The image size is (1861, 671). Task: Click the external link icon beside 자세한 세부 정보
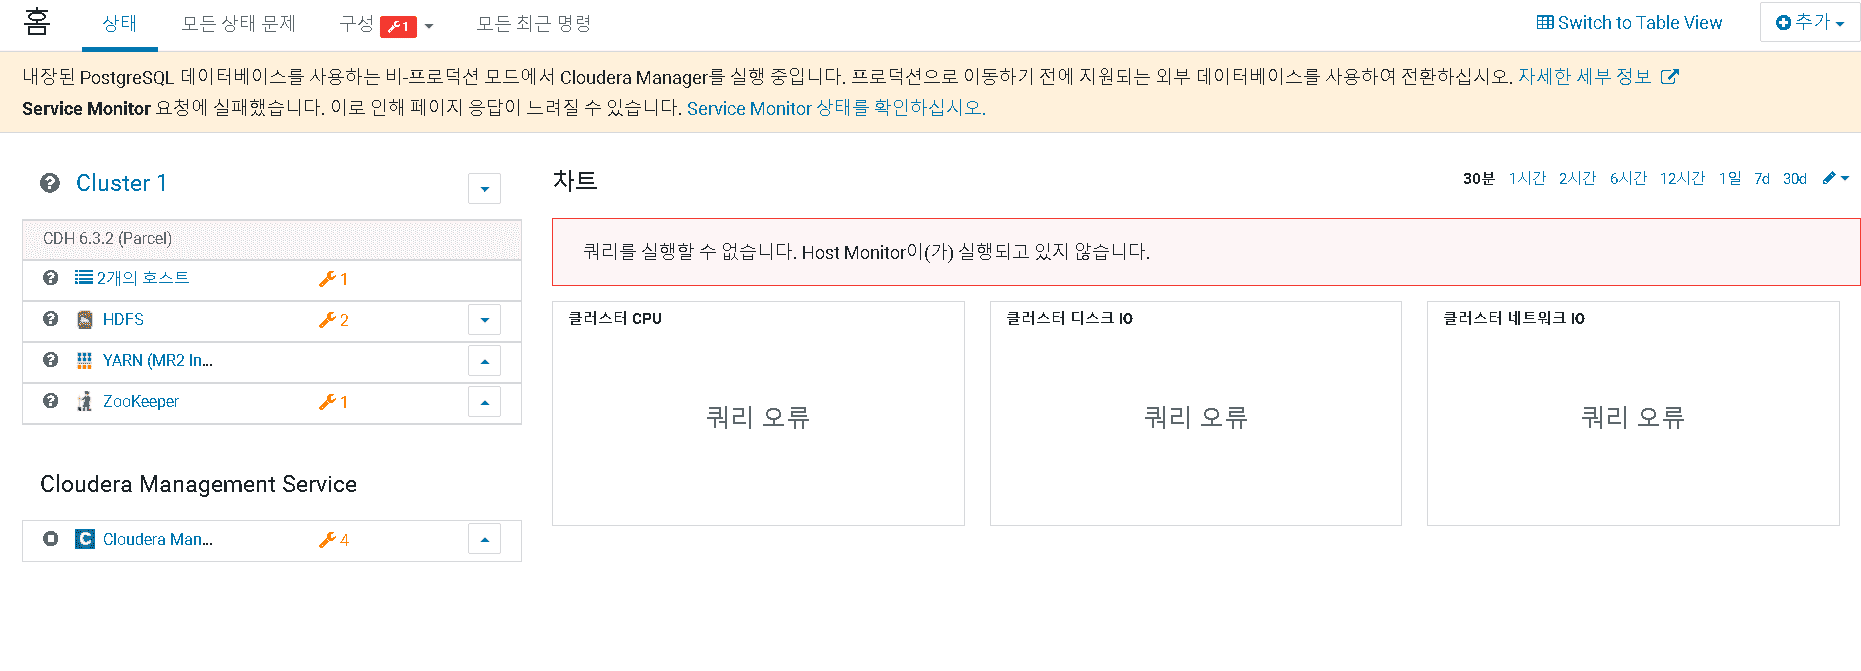coord(1669,76)
